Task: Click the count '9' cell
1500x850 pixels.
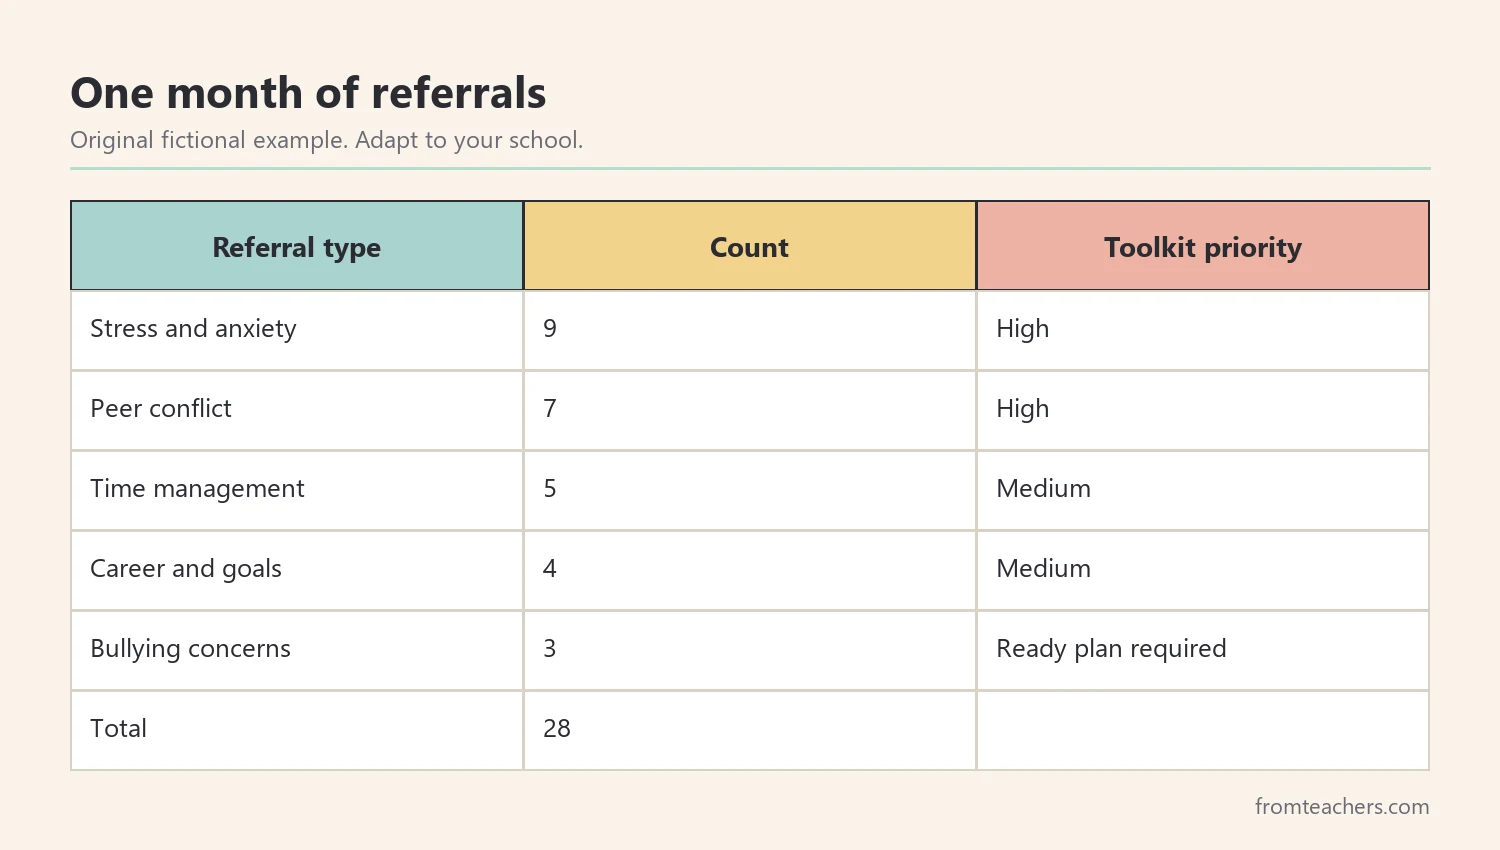Action: pos(750,330)
